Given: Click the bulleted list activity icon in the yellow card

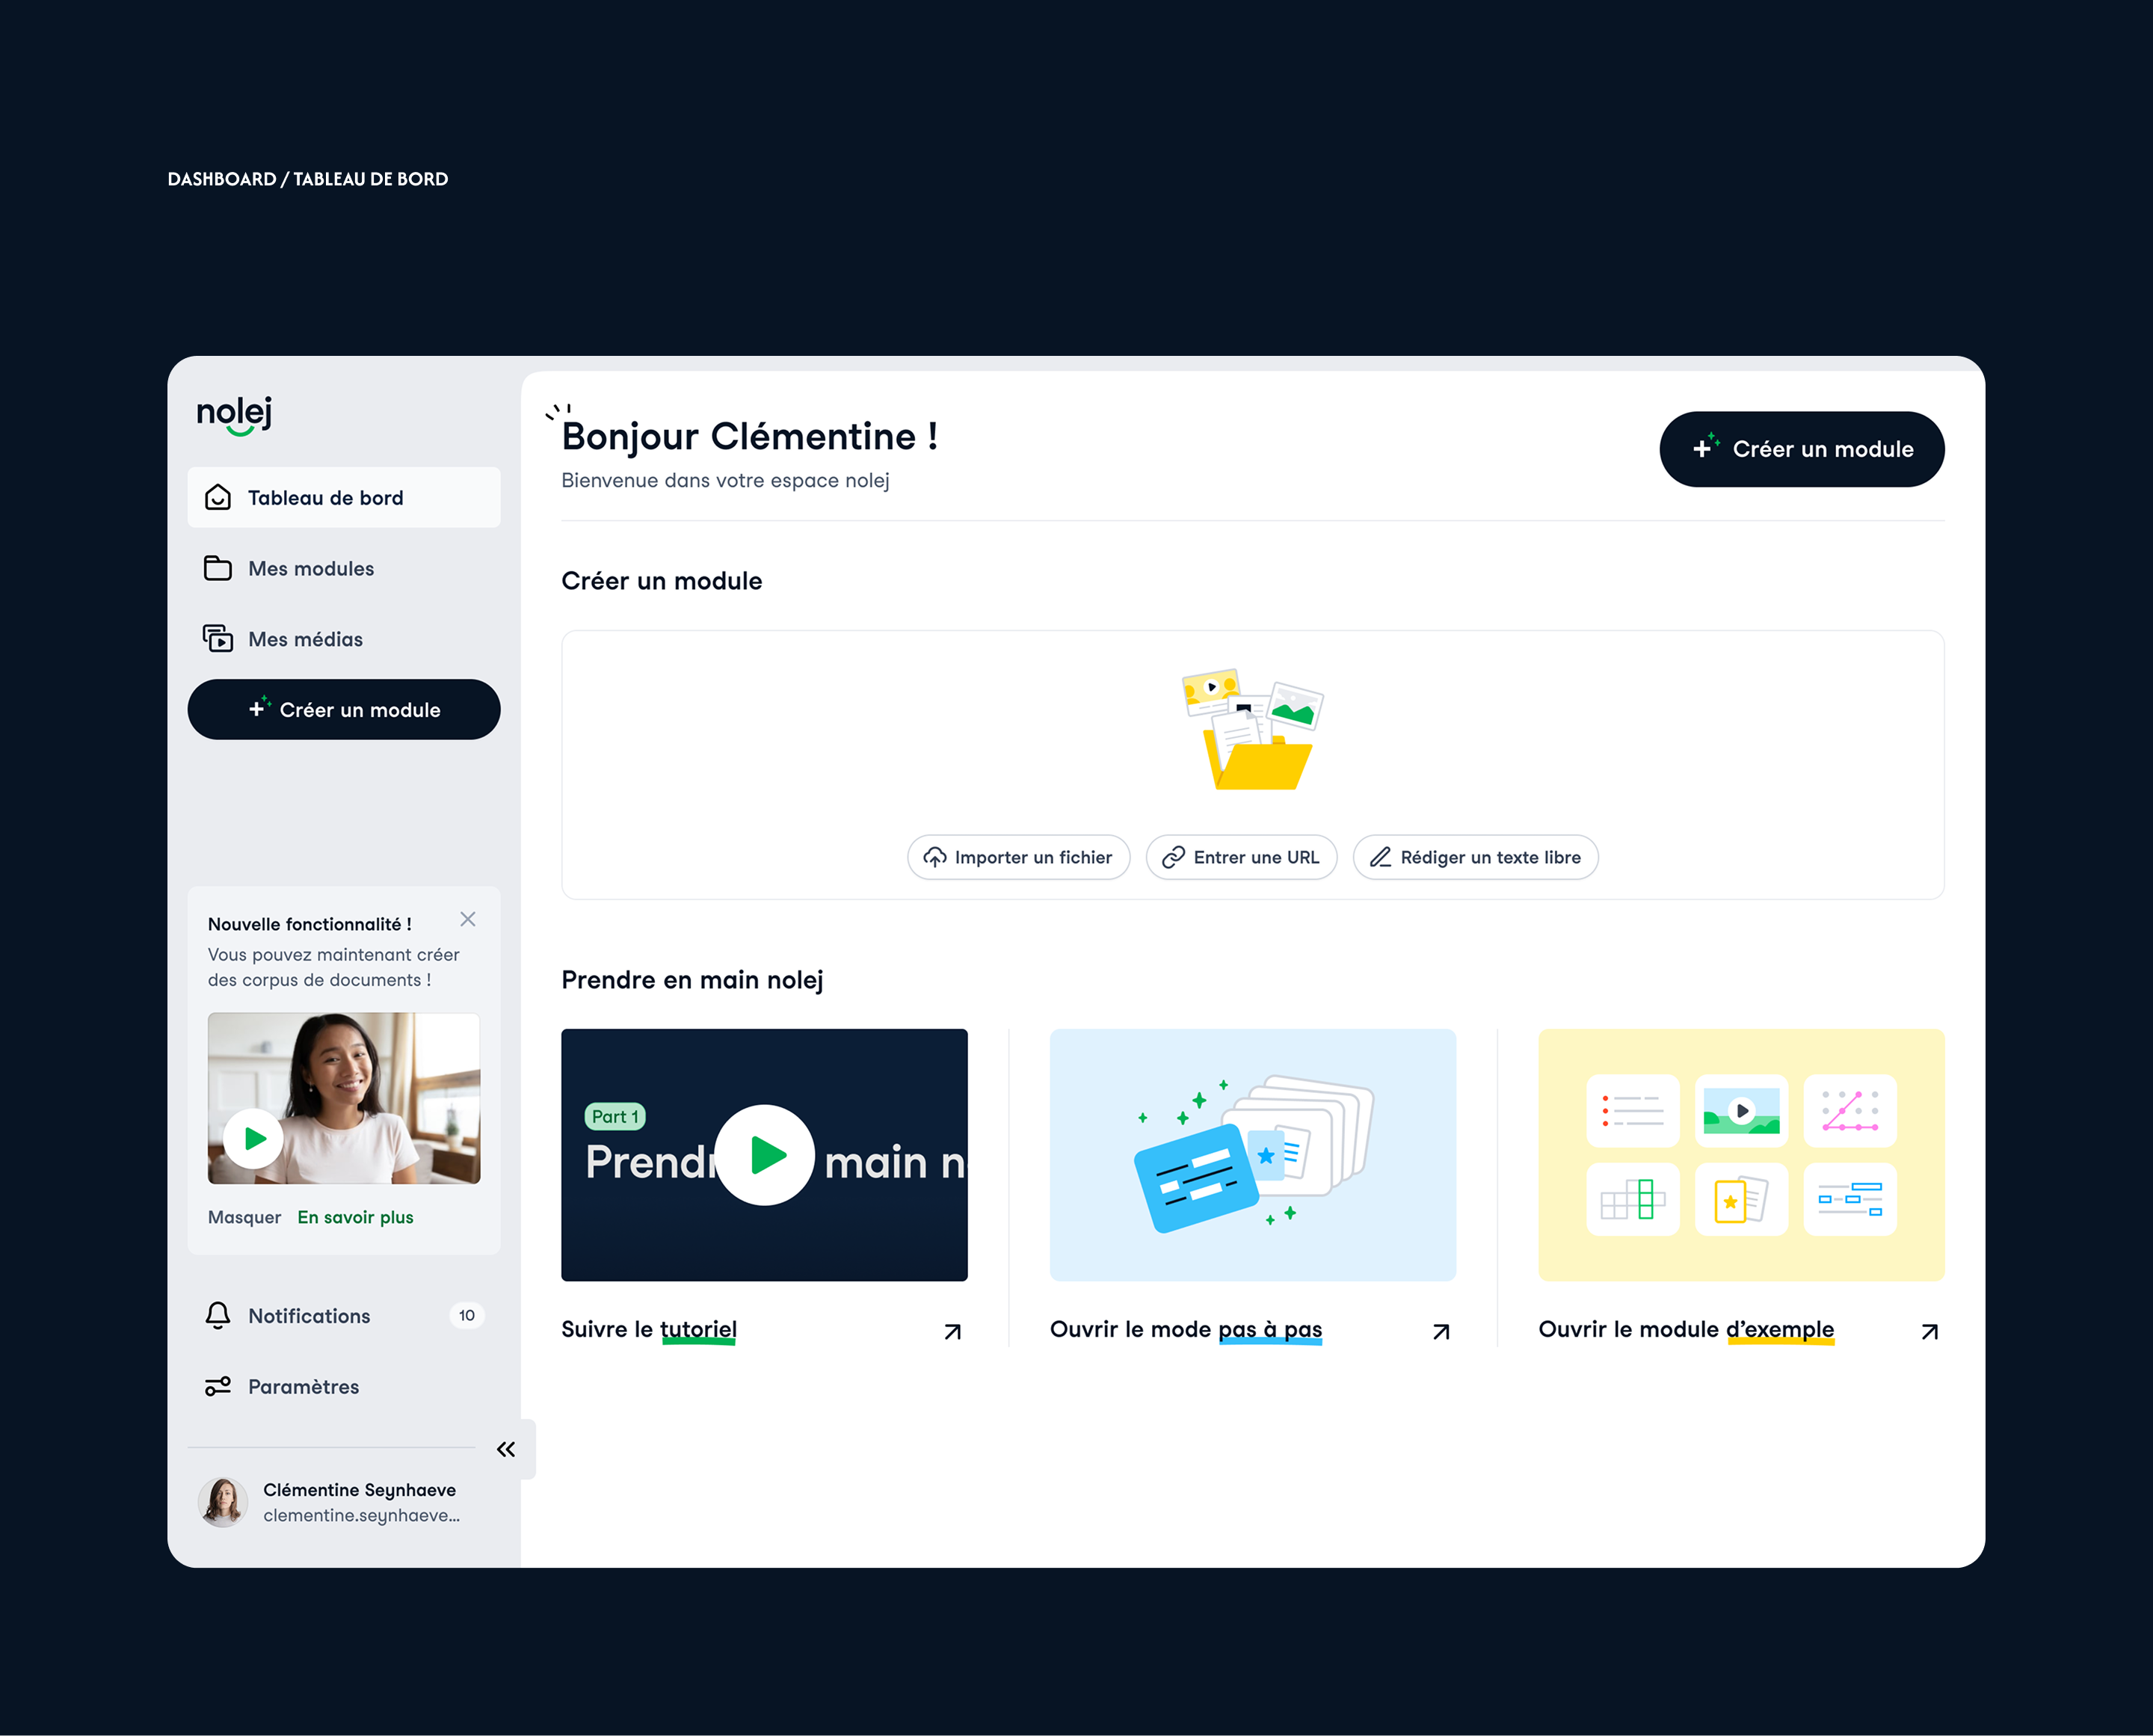Looking at the screenshot, I should coord(1632,1111).
